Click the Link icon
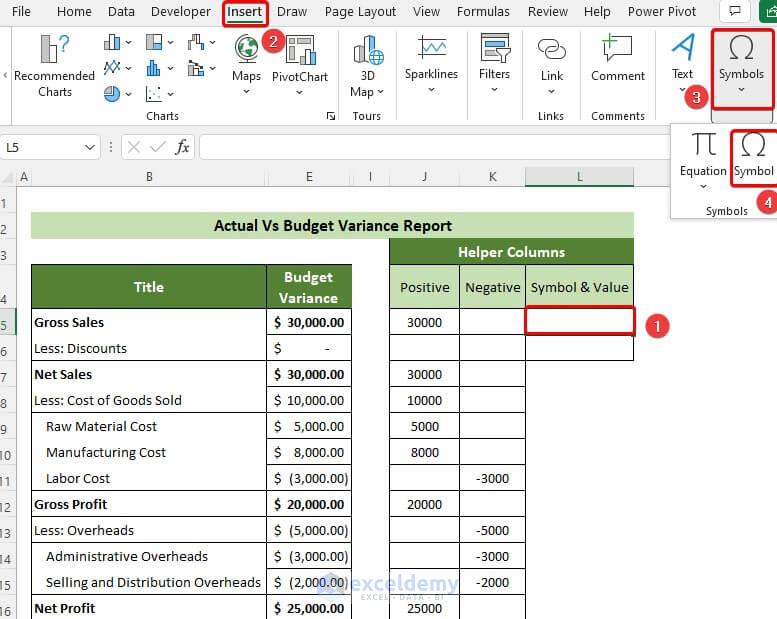This screenshot has height=619, width=777. point(552,50)
